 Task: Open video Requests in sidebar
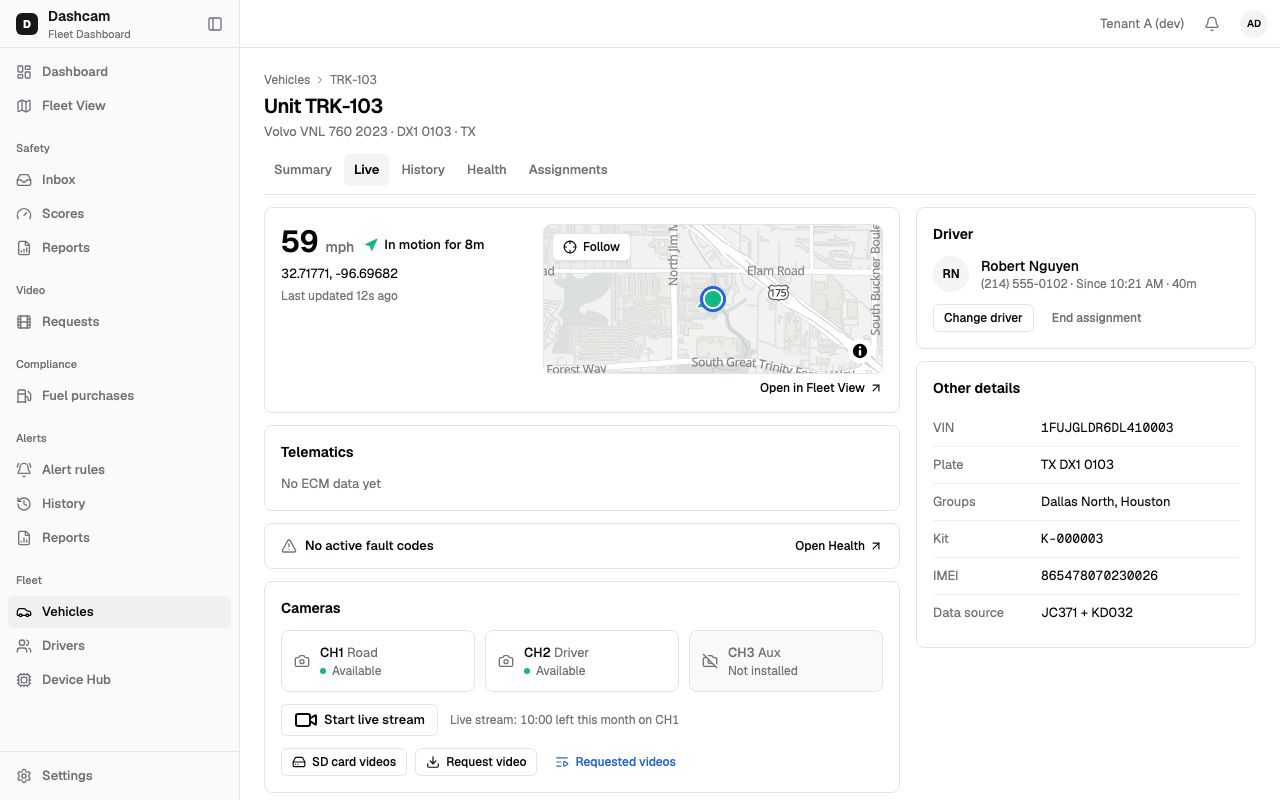(119, 322)
